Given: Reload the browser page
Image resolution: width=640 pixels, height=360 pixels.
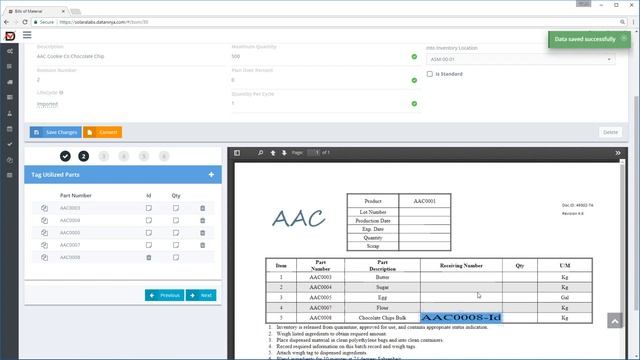Looking at the screenshot, I should click(25, 22).
